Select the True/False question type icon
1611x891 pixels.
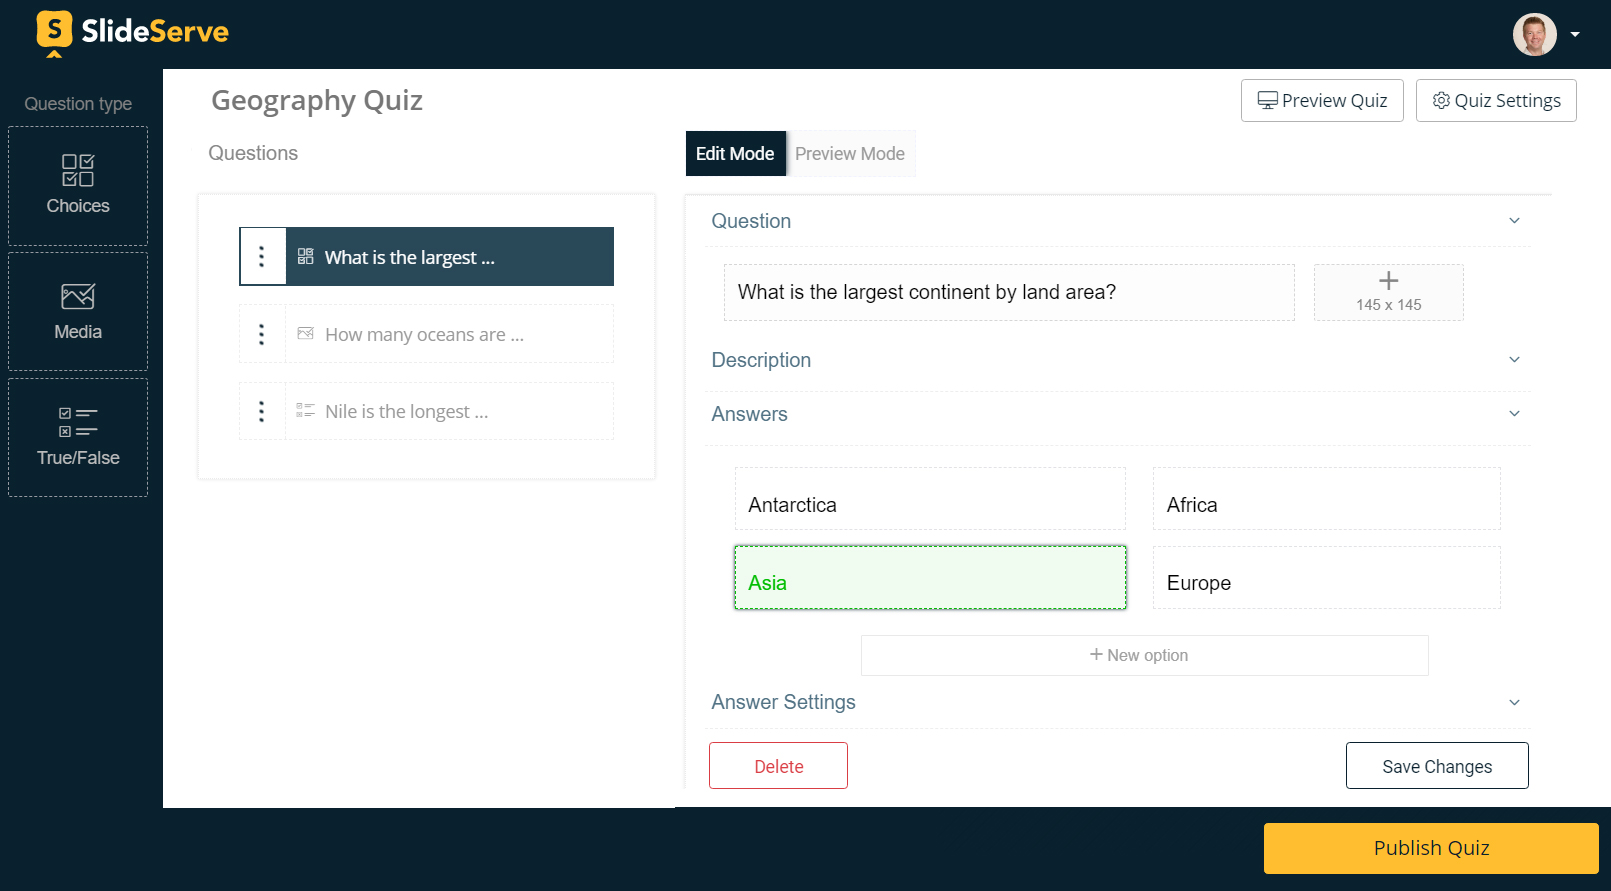coord(78,422)
